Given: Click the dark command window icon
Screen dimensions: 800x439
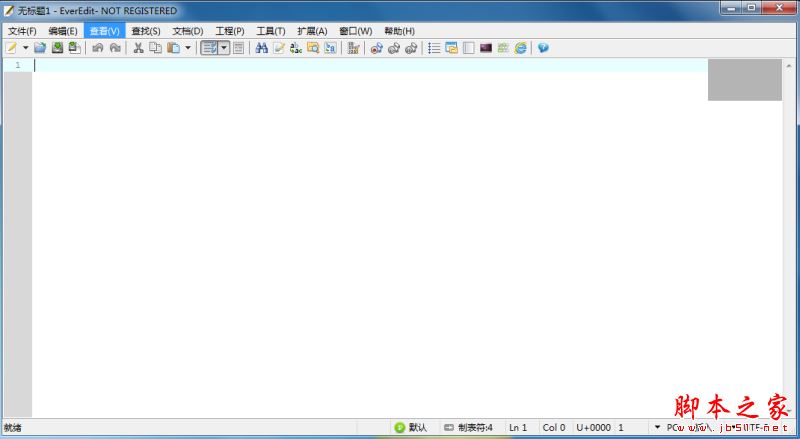Looking at the screenshot, I should [486, 48].
